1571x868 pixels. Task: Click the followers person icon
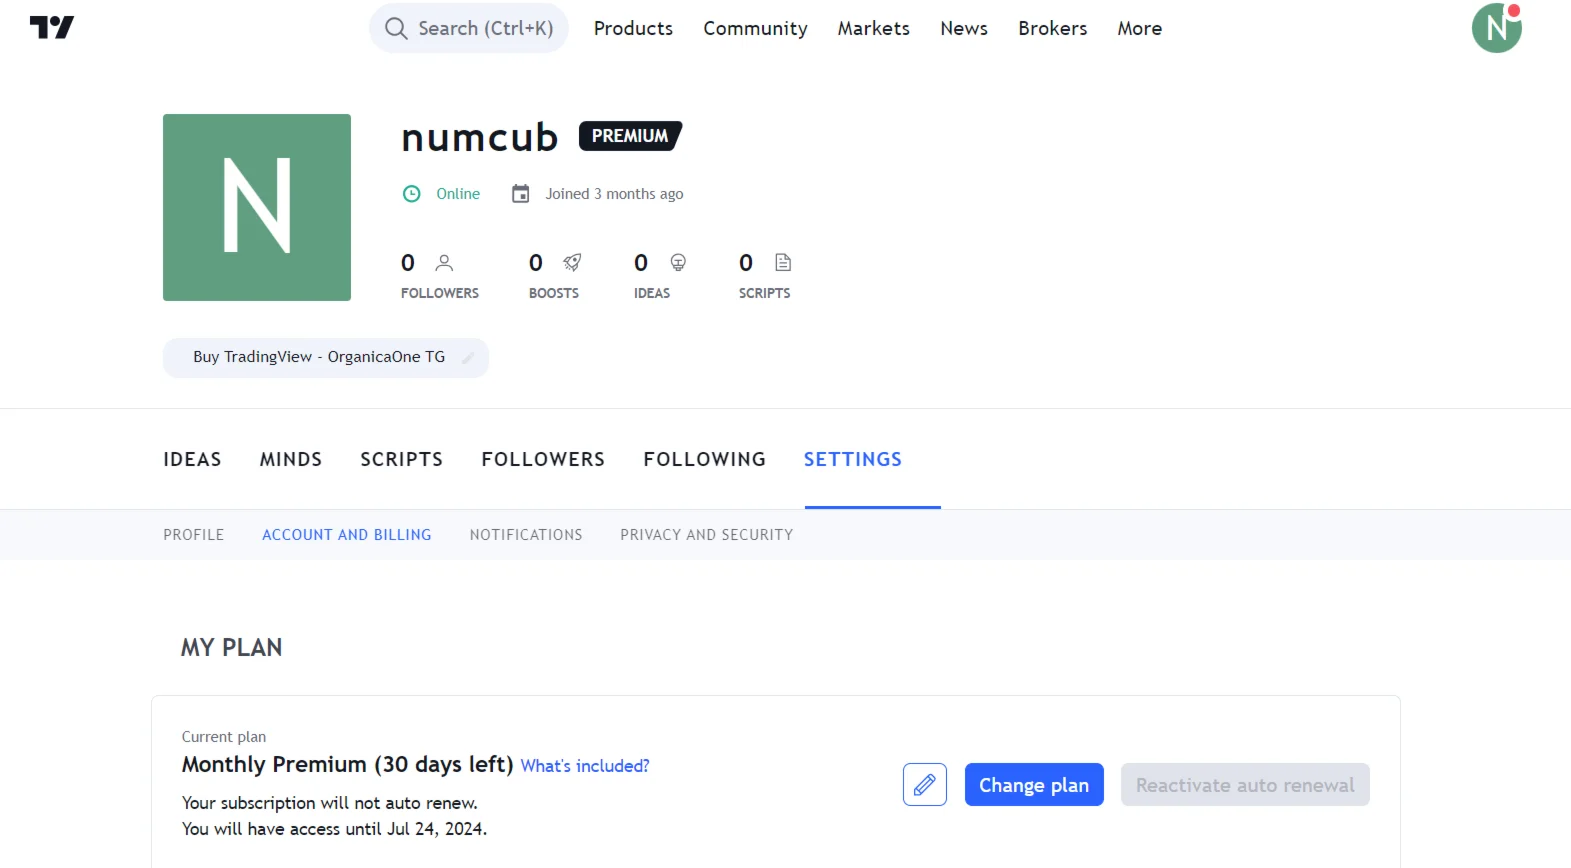point(444,263)
